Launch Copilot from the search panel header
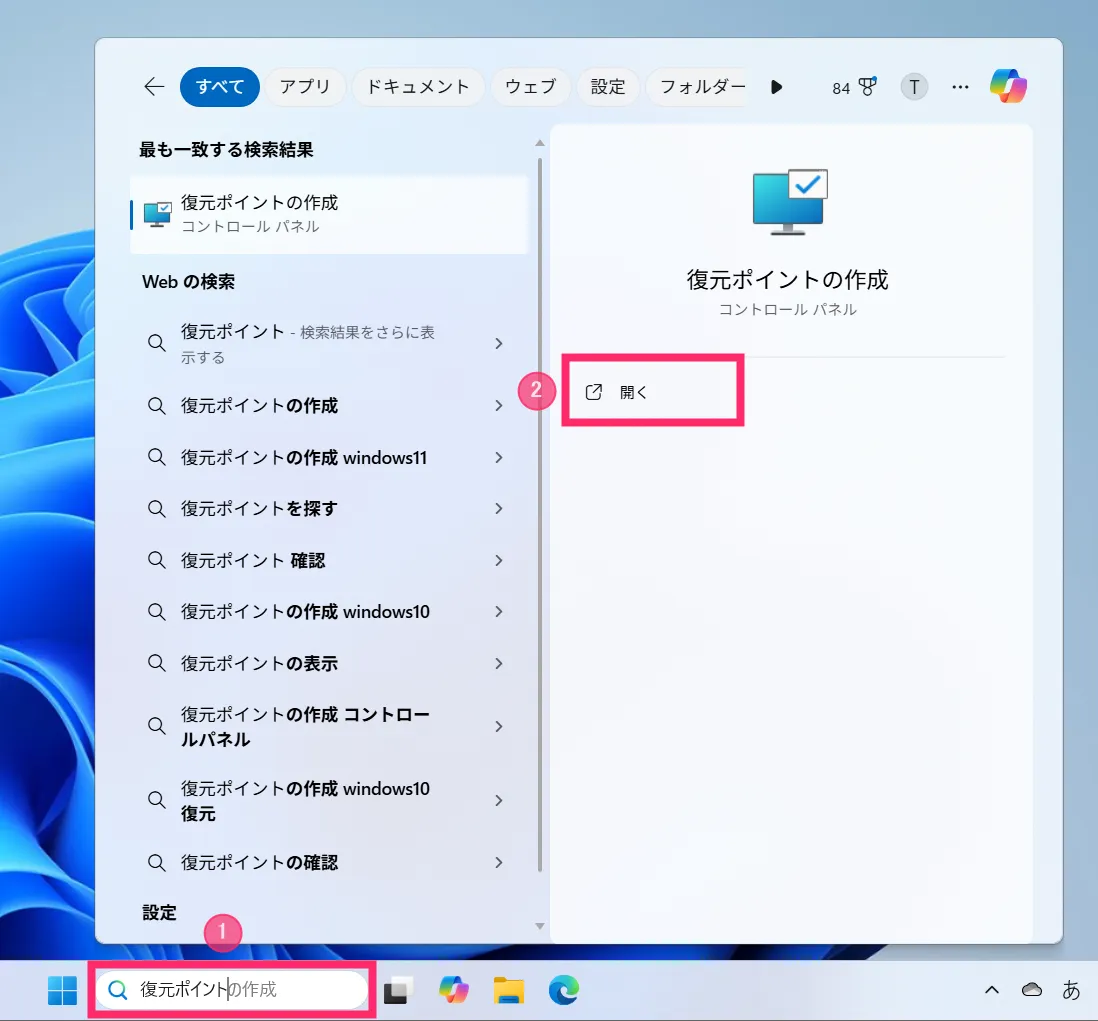This screenshot has width=1098, height=1021. tap(1008, 86)
